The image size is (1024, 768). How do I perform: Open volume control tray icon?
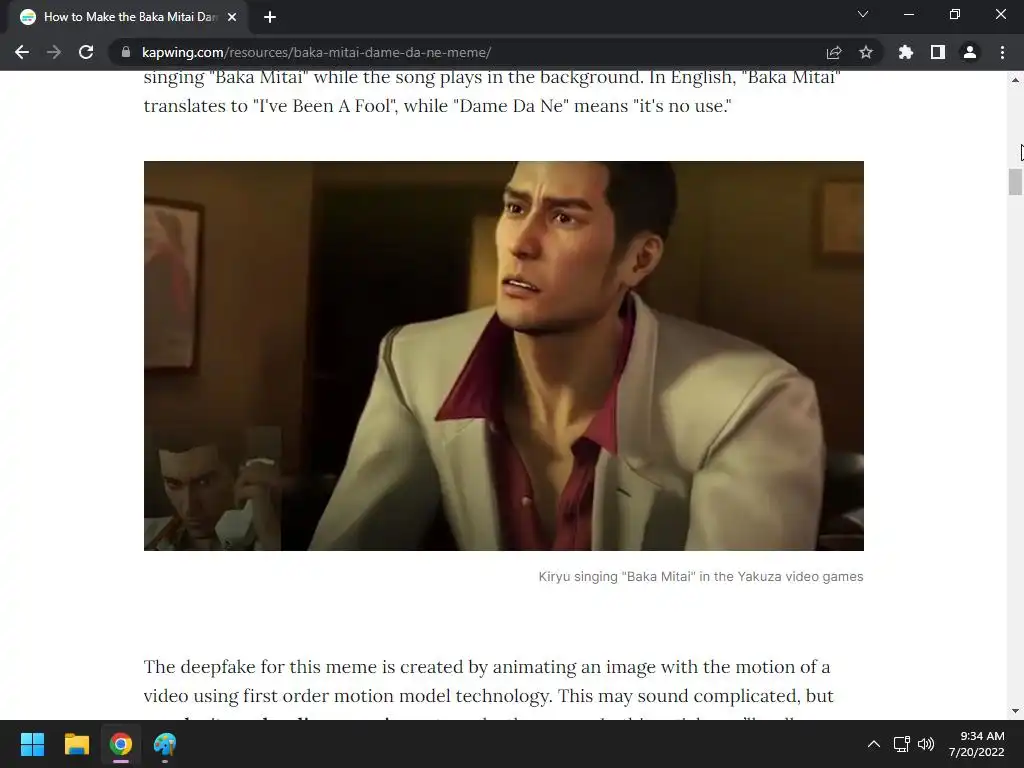point(926,744)
